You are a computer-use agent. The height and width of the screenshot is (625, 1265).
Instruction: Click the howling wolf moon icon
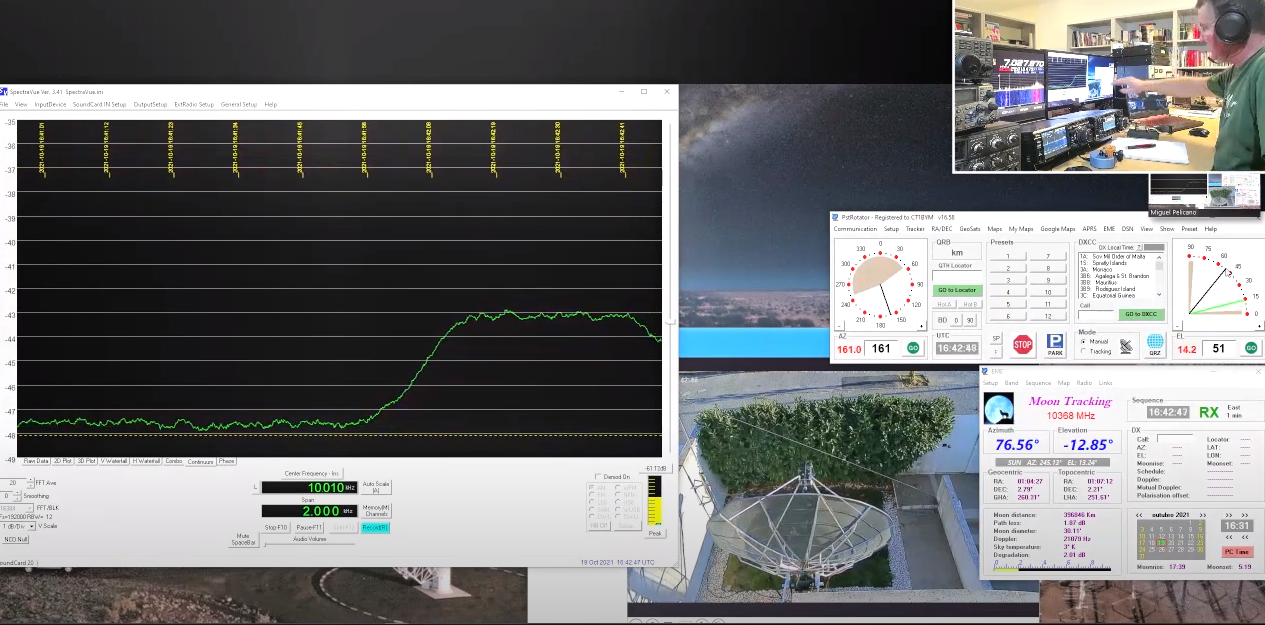point(998,409)
